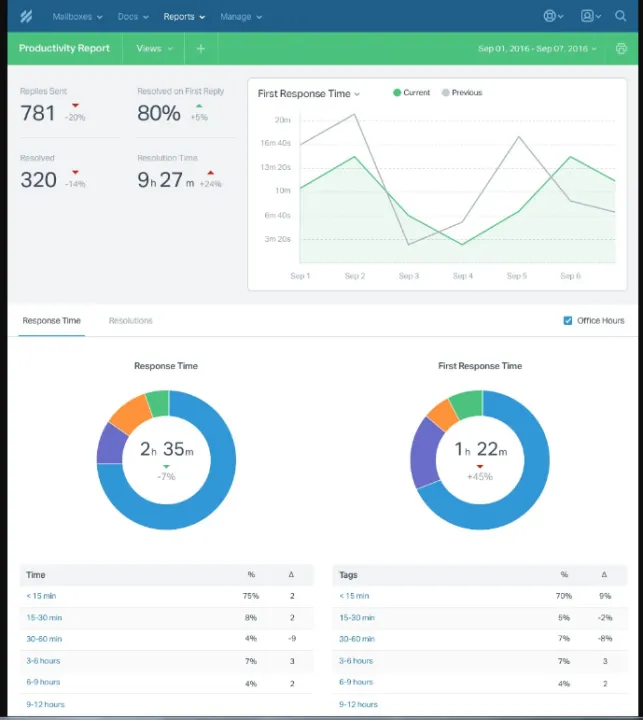Open the Mailboxes menu
The height and width of the screenshot is (720, 643).
(77, 16)
